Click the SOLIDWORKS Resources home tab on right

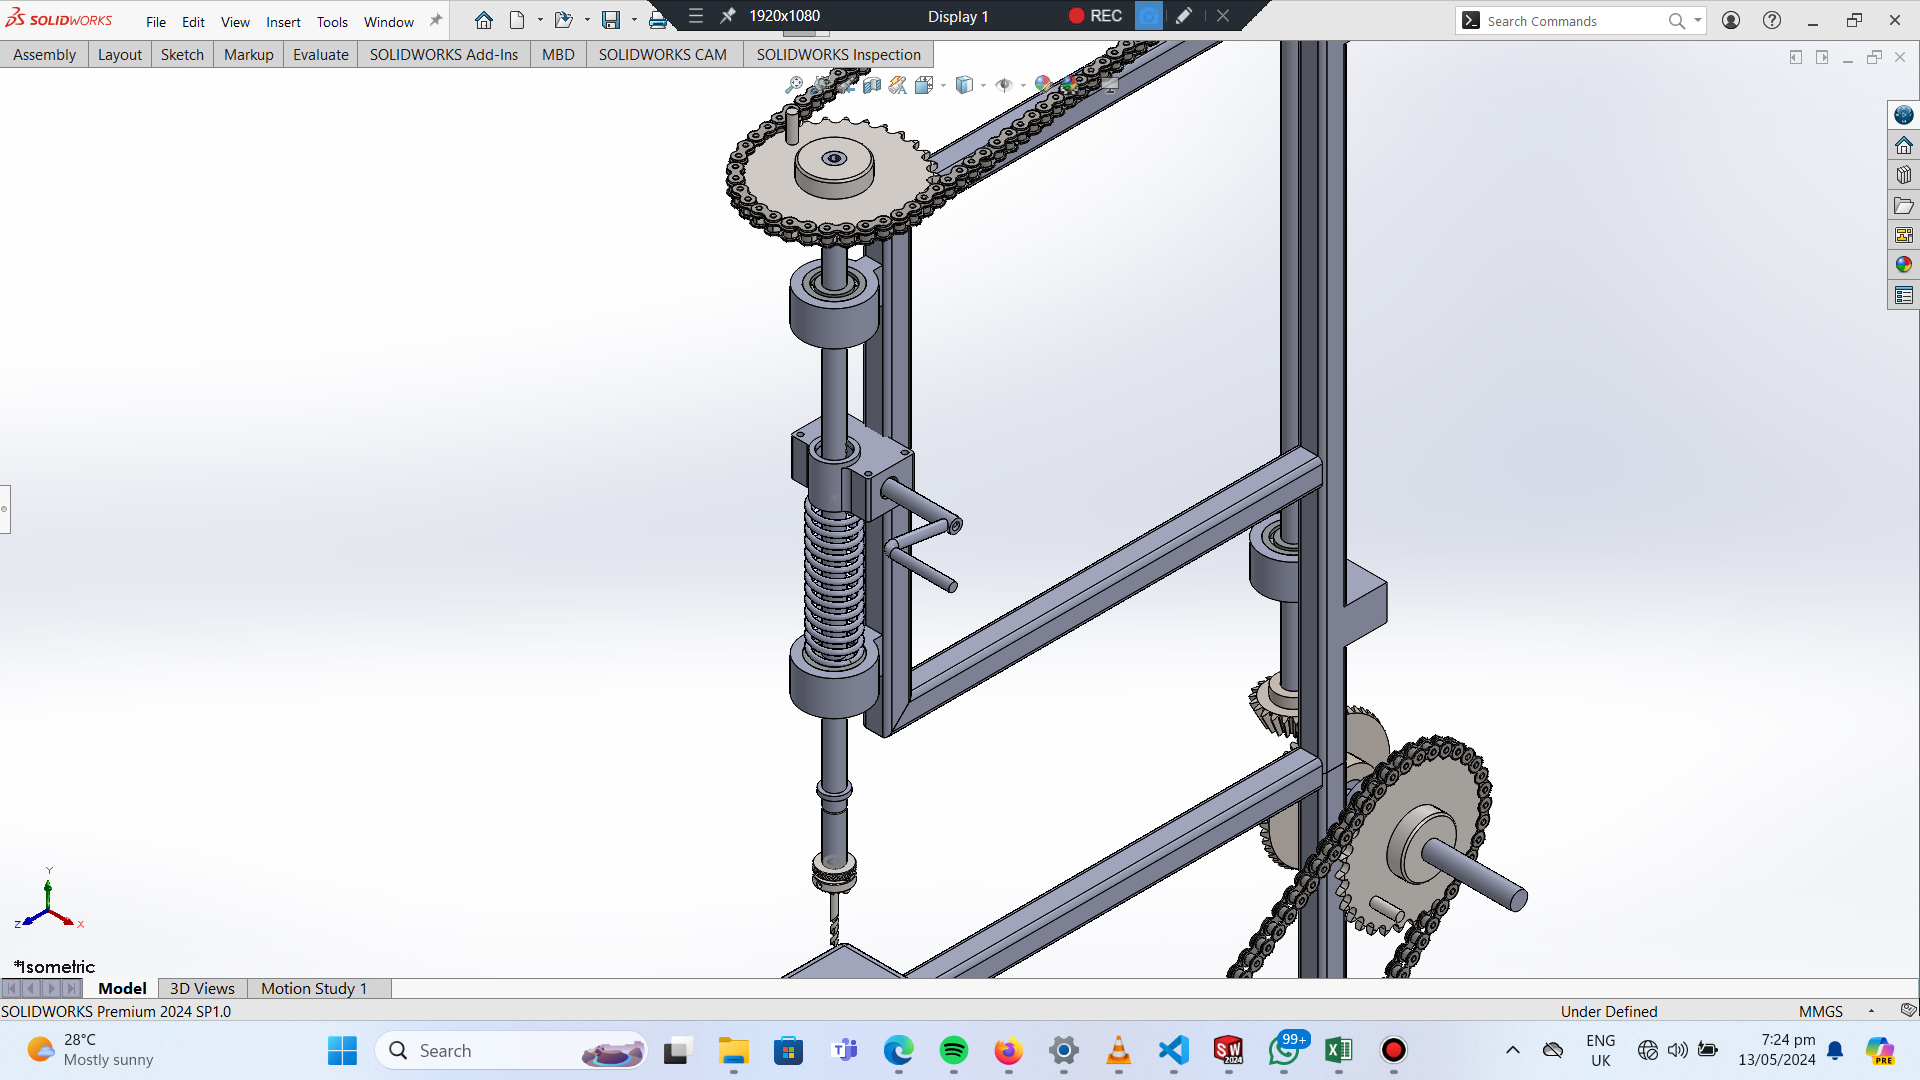[1903, 145]
